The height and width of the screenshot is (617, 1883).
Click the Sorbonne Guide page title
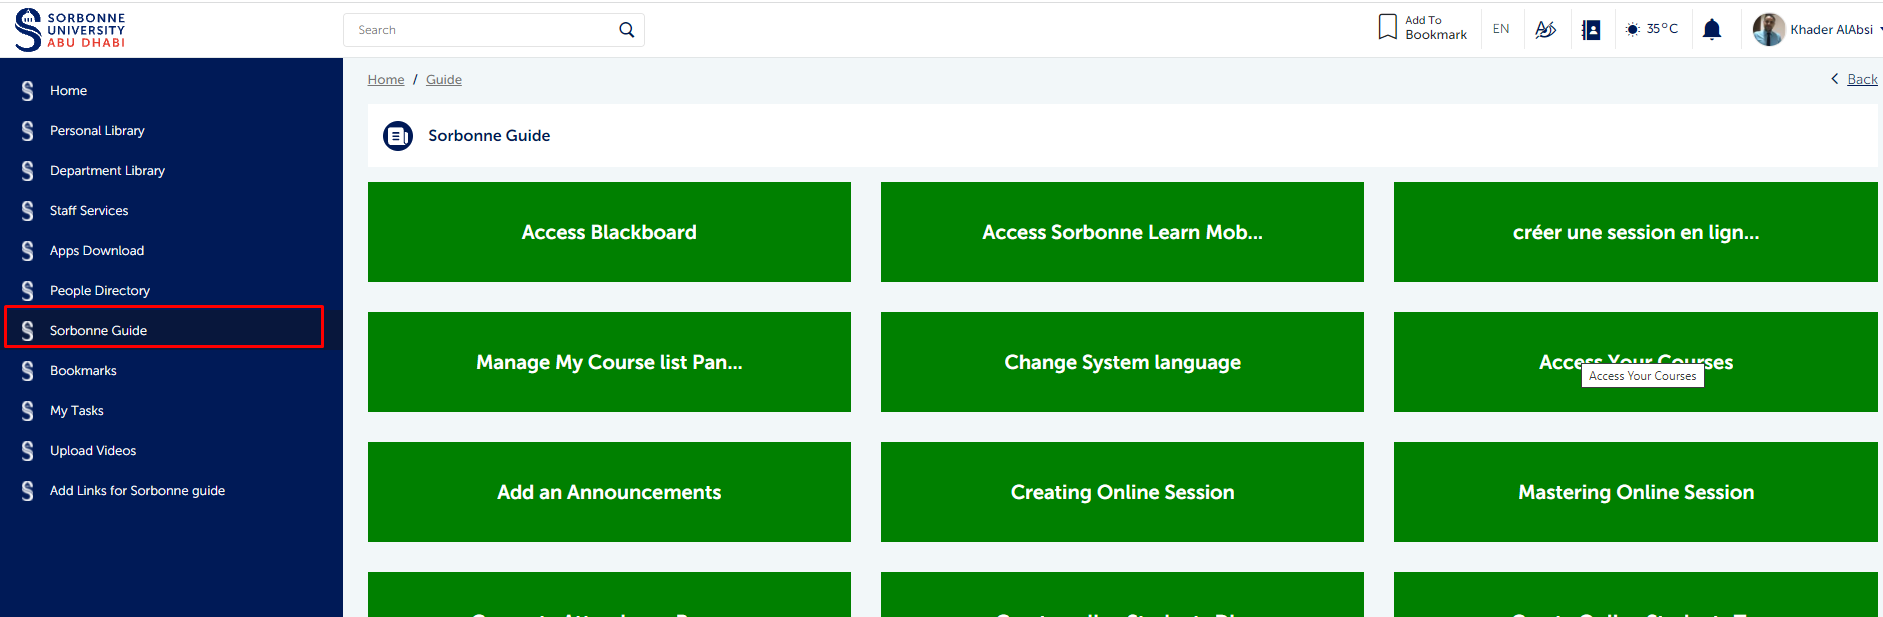(x=489, y=136)
